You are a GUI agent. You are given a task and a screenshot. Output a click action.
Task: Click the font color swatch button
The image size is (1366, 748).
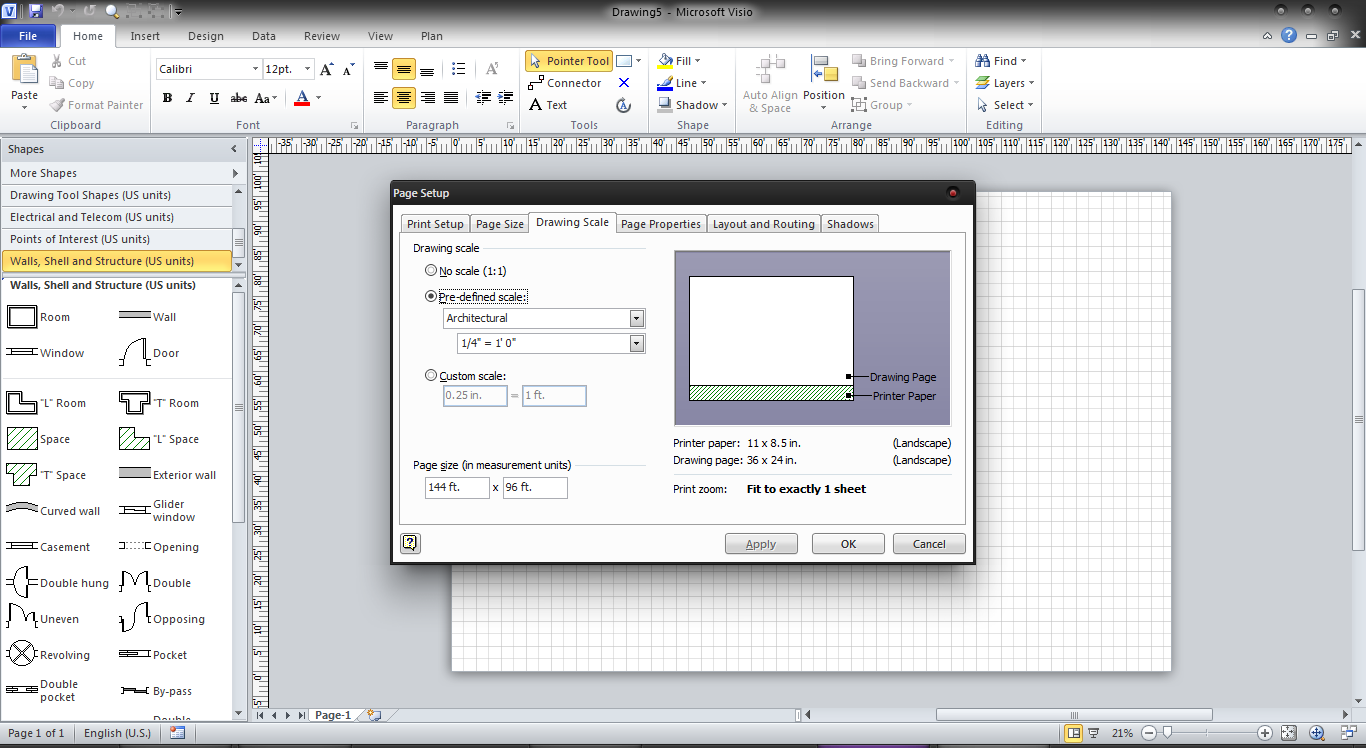[303, 98]
